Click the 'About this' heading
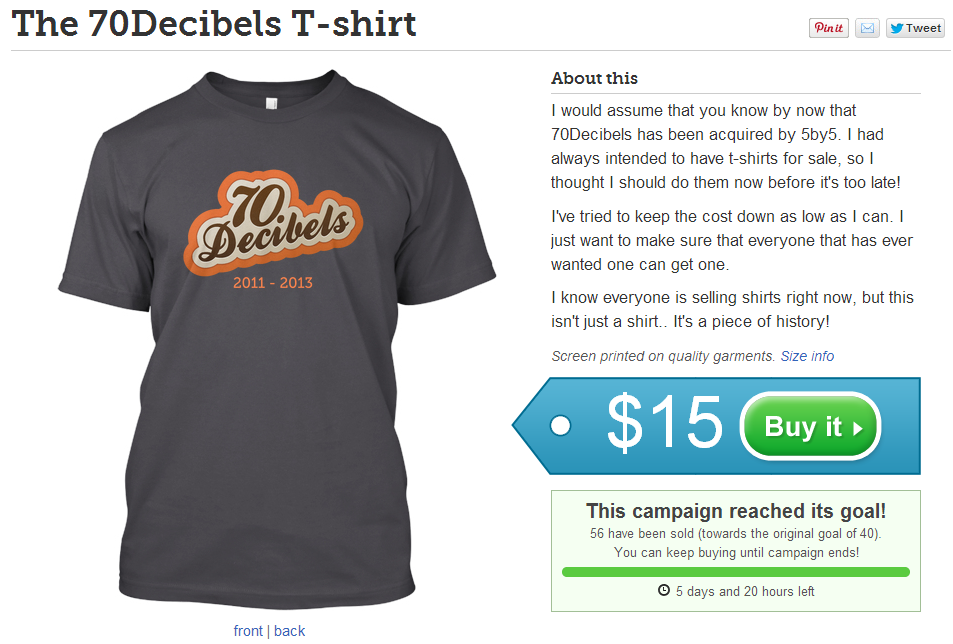This screenshot has width=953, height=644. (594, 78)
